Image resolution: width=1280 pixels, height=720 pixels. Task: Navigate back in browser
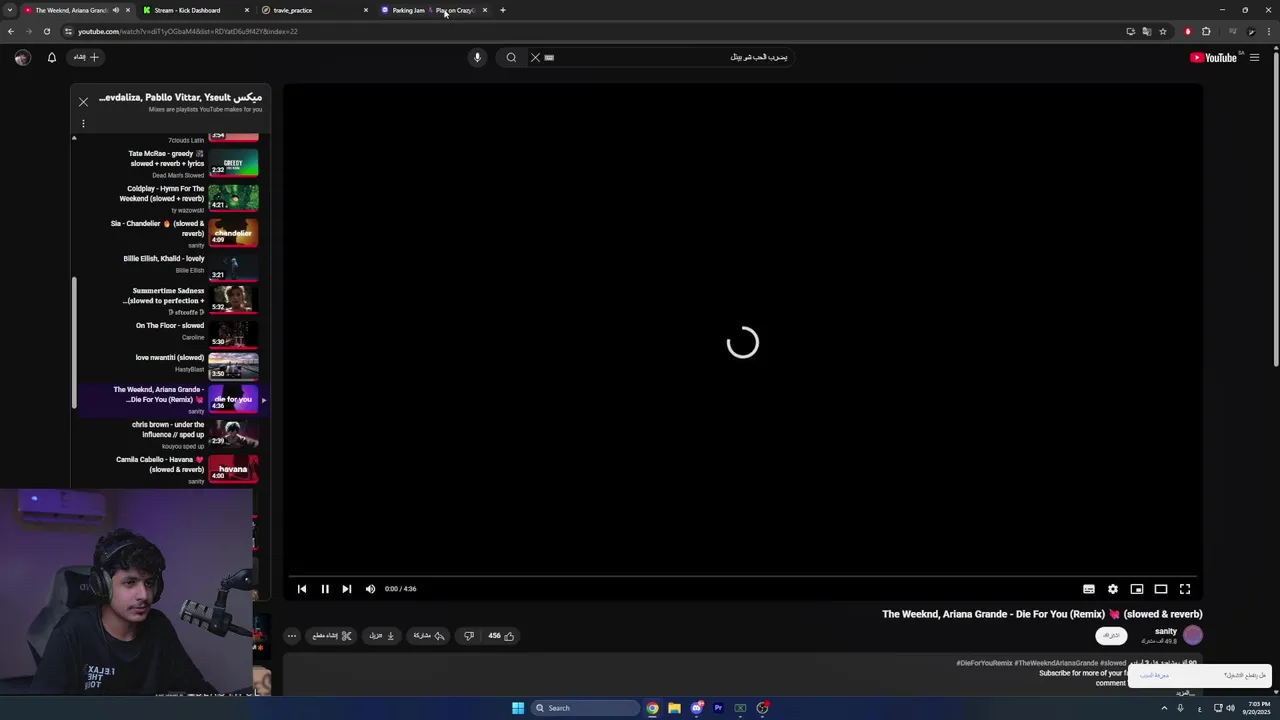[x=11, y=31]
